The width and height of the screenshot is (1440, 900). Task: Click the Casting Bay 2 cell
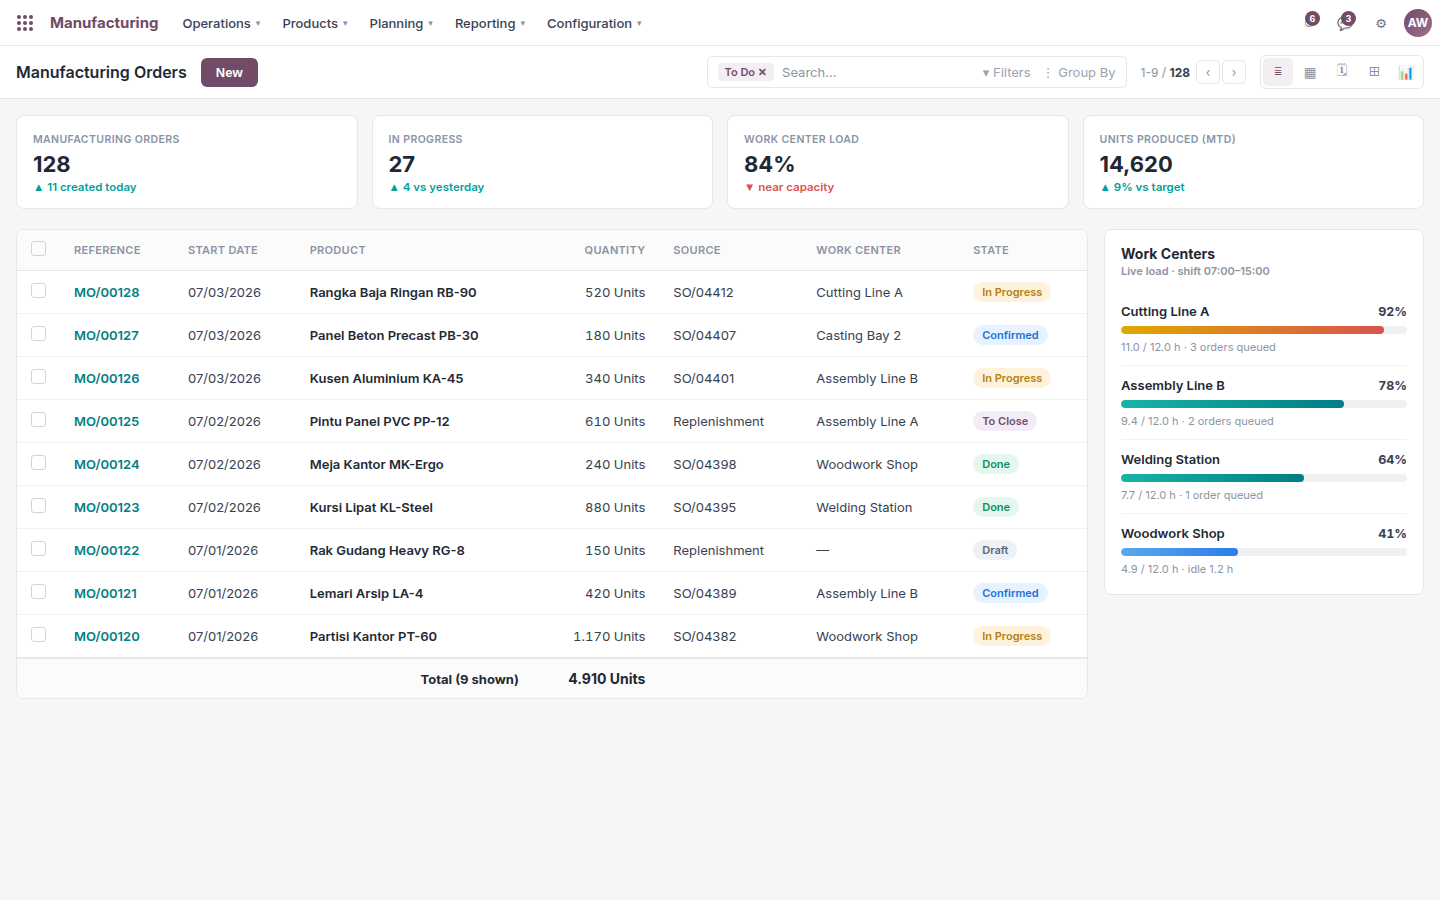[x=858, y=335]
